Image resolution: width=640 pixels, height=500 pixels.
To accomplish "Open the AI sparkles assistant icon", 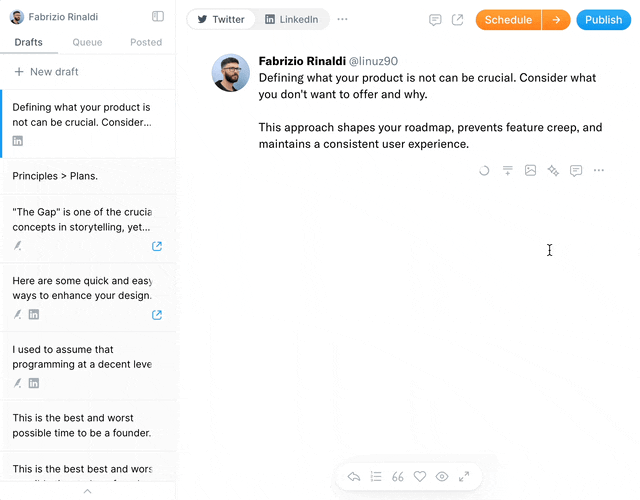I will point(553,171).
